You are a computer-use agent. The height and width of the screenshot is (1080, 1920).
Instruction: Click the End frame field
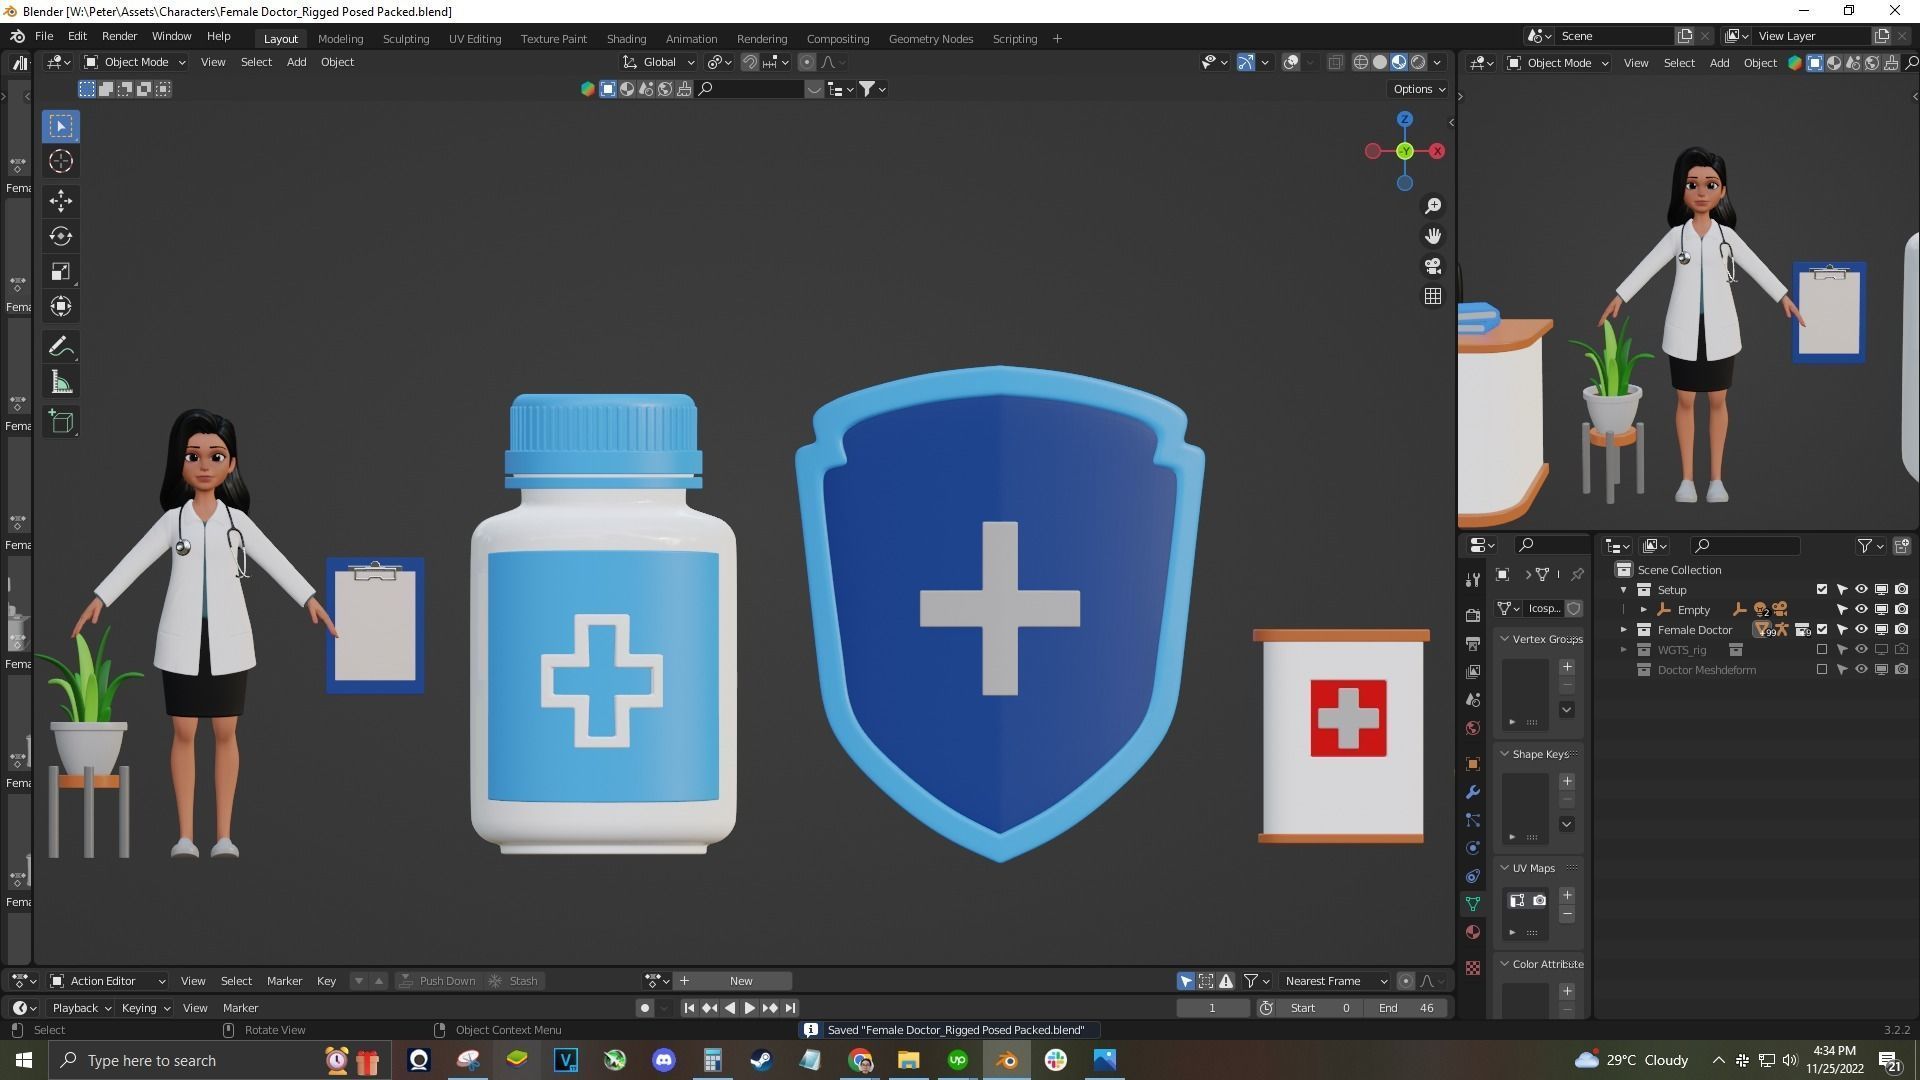pos(1406,1008)
